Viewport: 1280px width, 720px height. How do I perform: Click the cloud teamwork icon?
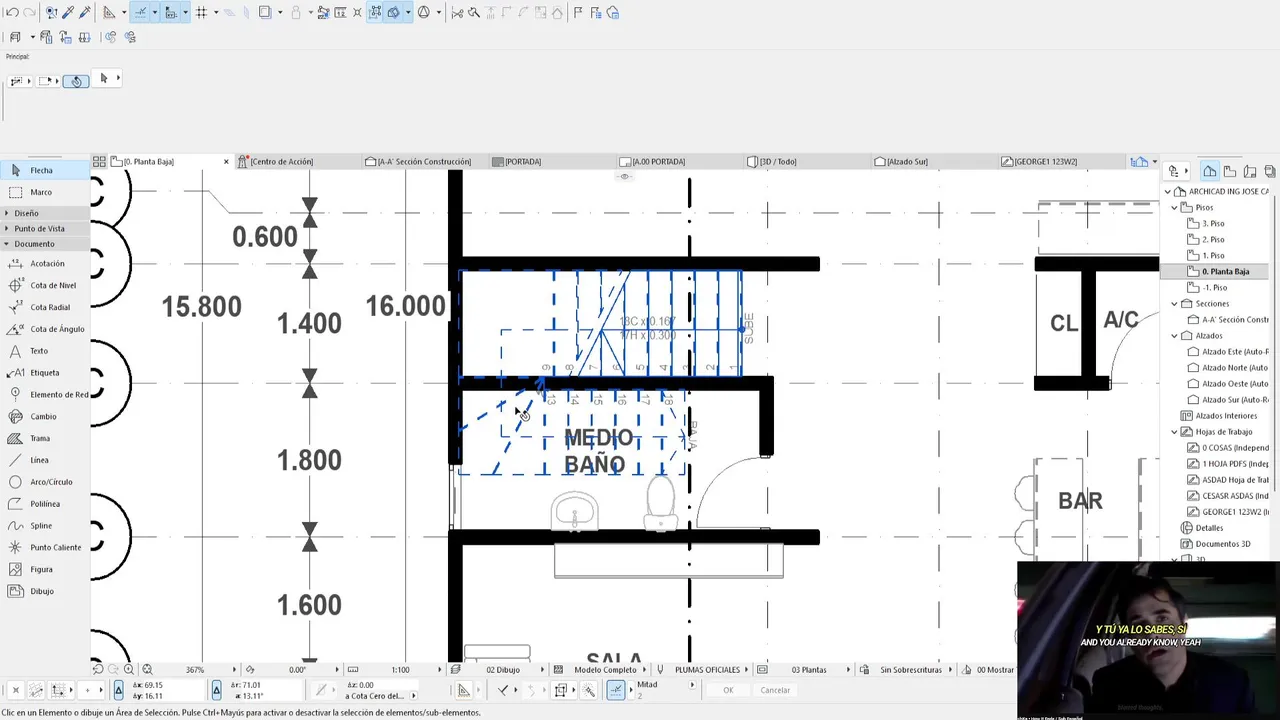click(612, 13)
